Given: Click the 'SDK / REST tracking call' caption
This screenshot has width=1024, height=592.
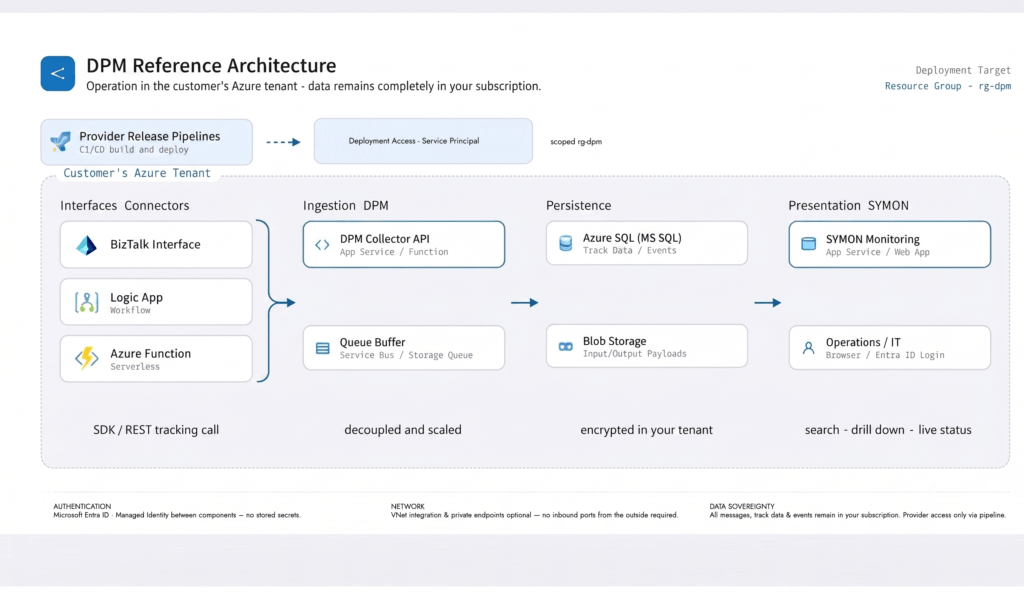Looking at the screenshot, I should point(156,430).
